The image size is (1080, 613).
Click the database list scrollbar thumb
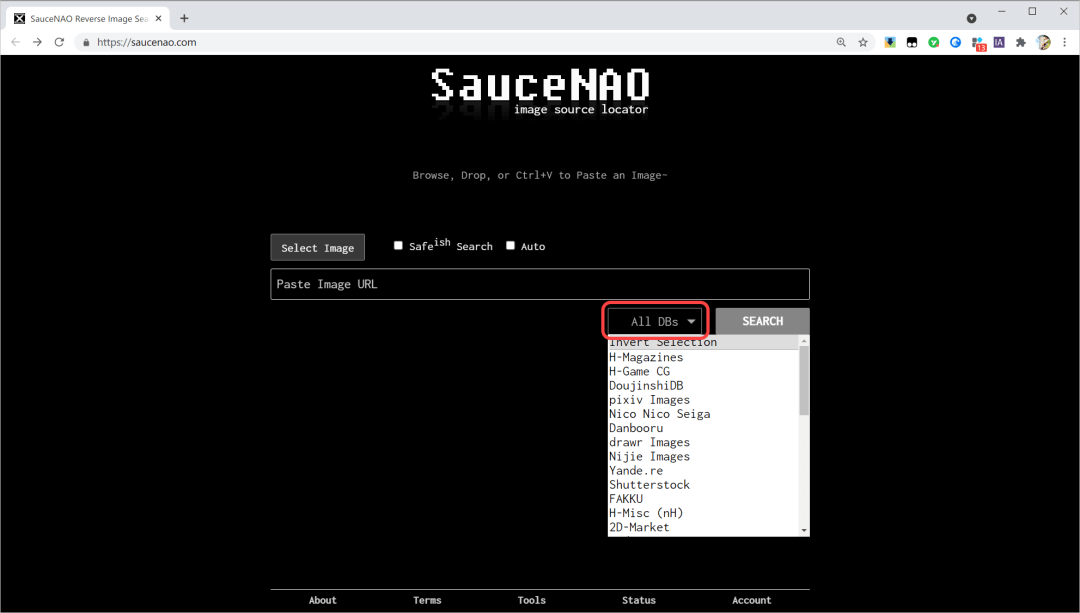point(804,380)
